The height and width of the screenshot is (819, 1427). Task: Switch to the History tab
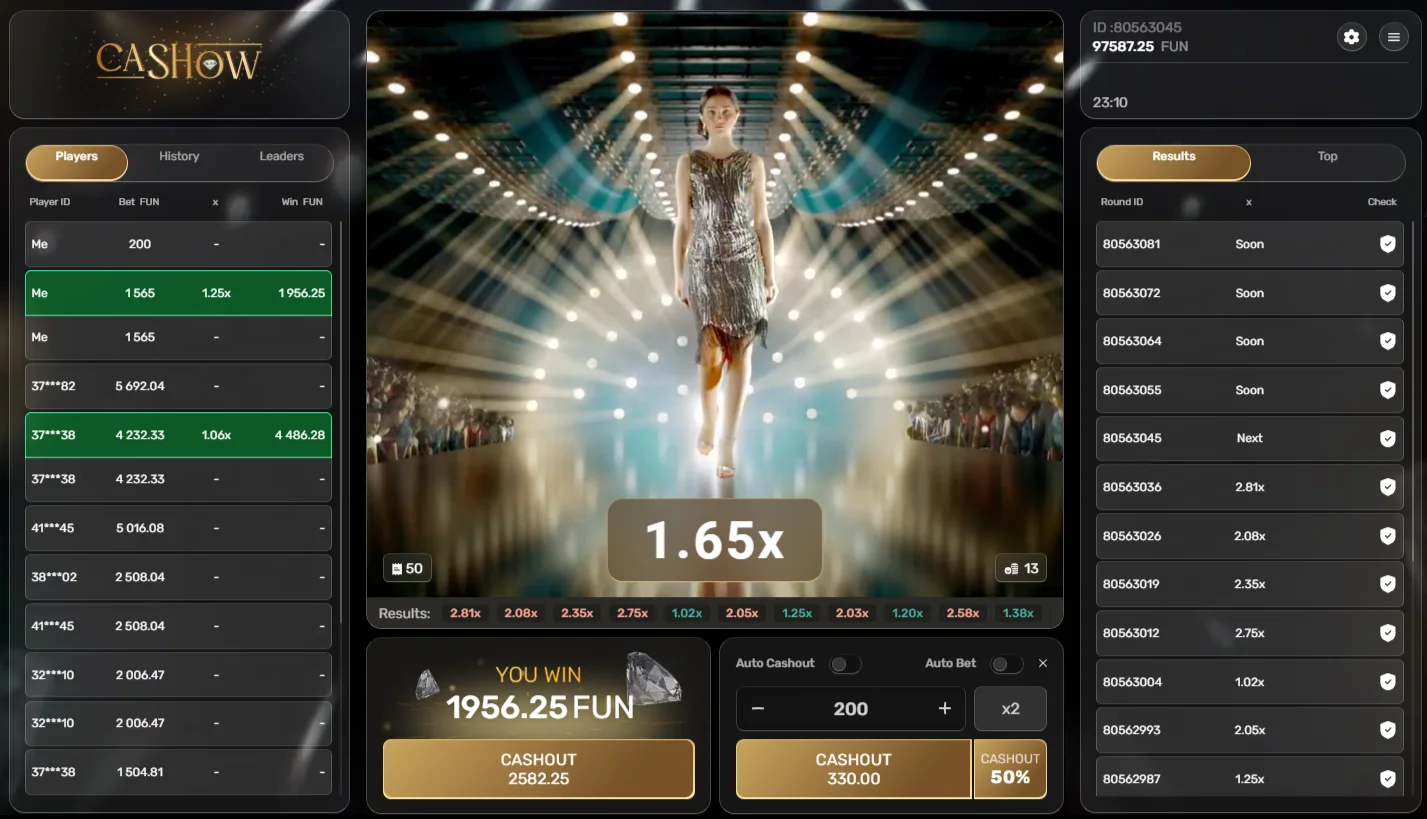pos(179,157)
